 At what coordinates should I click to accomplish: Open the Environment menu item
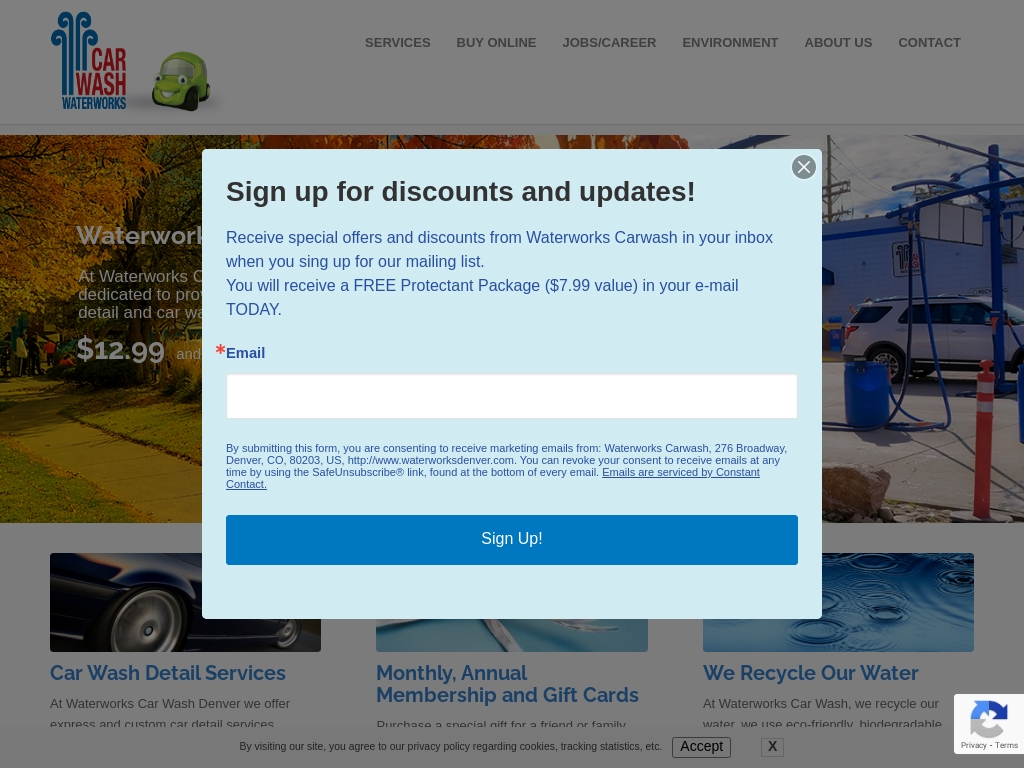(x=730, y=42)
